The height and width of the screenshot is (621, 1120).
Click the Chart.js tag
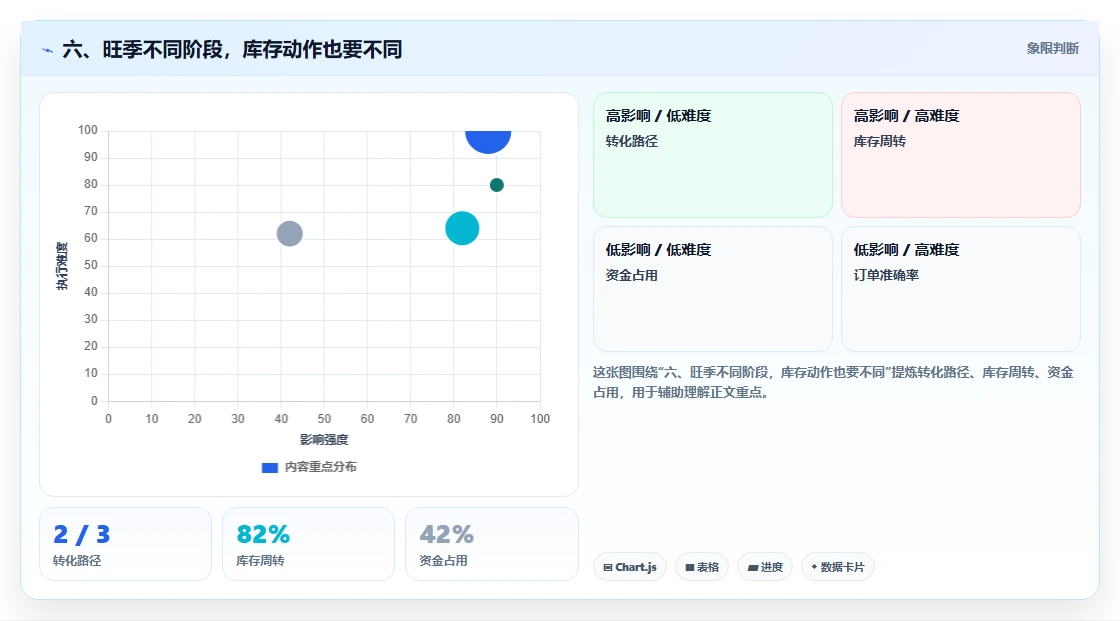coord(630,567)
